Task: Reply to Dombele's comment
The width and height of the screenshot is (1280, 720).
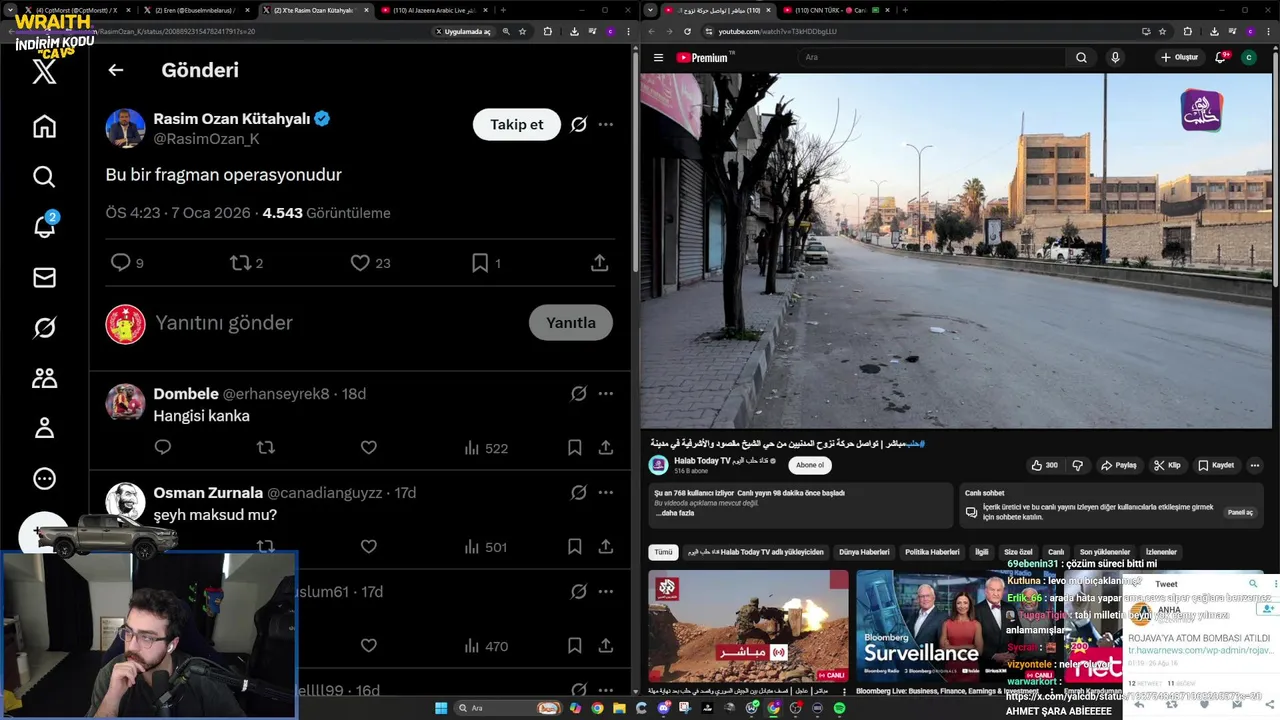Action: click(x=163, y=448)
